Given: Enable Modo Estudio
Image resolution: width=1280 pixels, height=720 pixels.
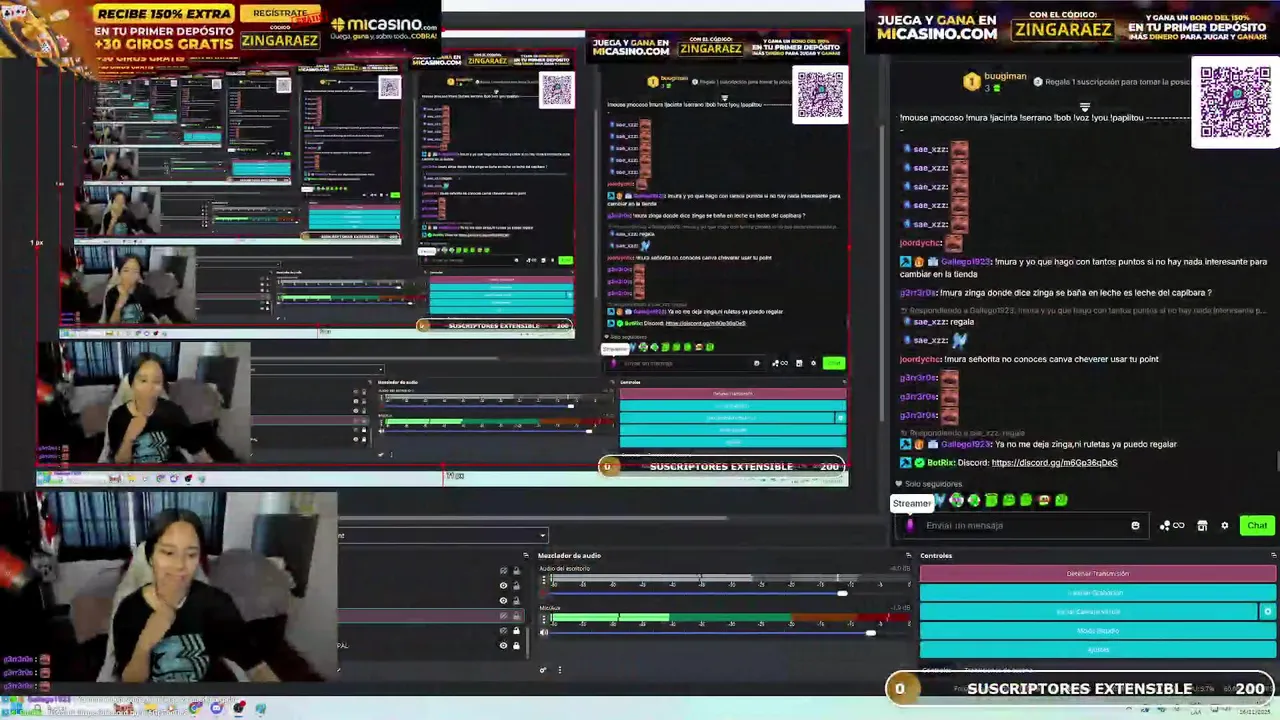Looking at the screenshot, I should pos(1098,630).
